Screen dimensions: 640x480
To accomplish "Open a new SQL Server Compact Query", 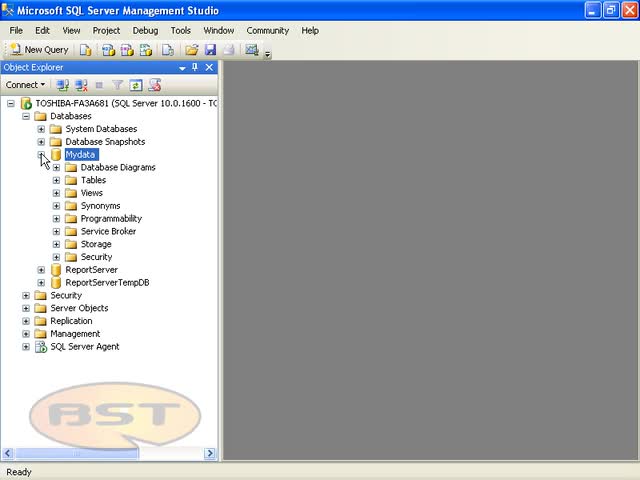I will point(168,50).
